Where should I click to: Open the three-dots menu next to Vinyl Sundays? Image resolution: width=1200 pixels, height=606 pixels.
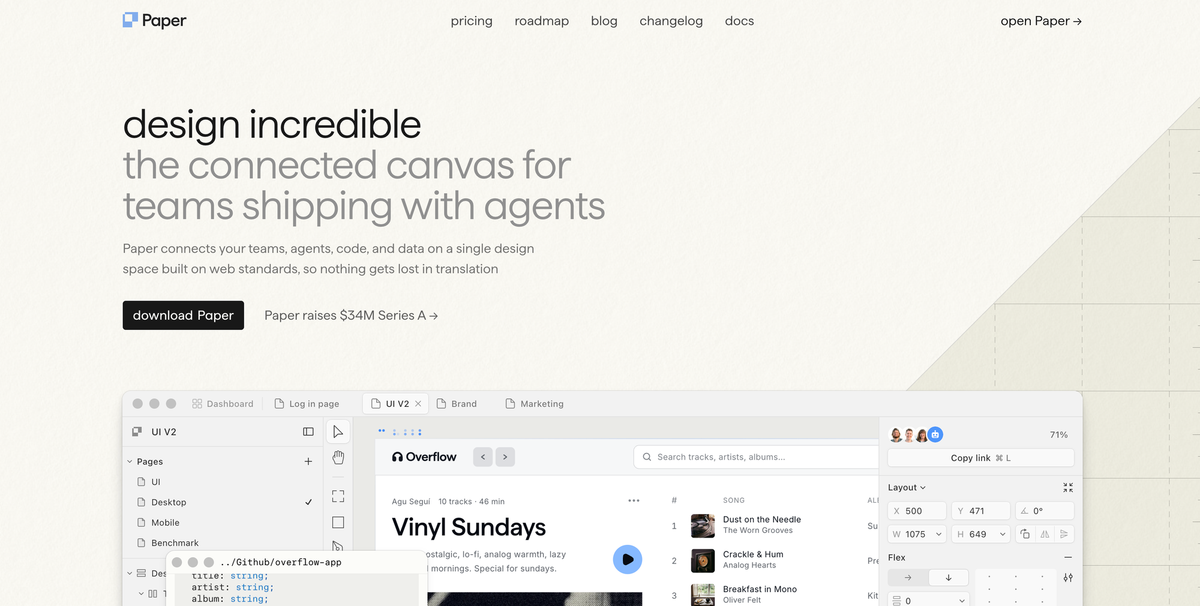[634, 501]
